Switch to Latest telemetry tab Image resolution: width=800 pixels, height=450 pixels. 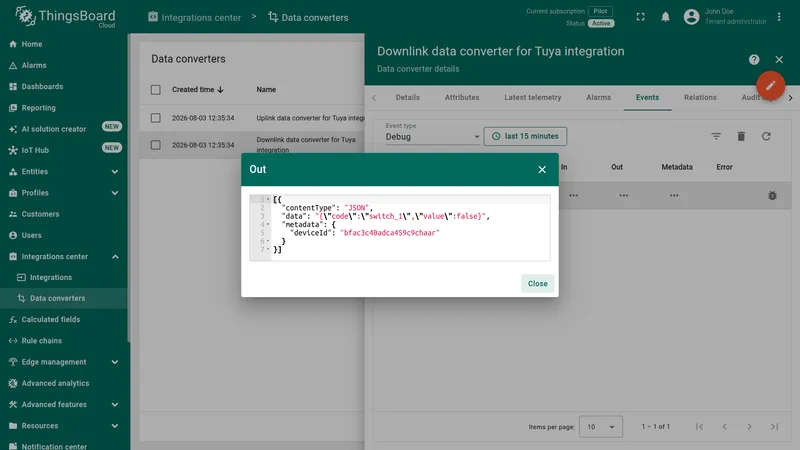[x=533, y=97]
